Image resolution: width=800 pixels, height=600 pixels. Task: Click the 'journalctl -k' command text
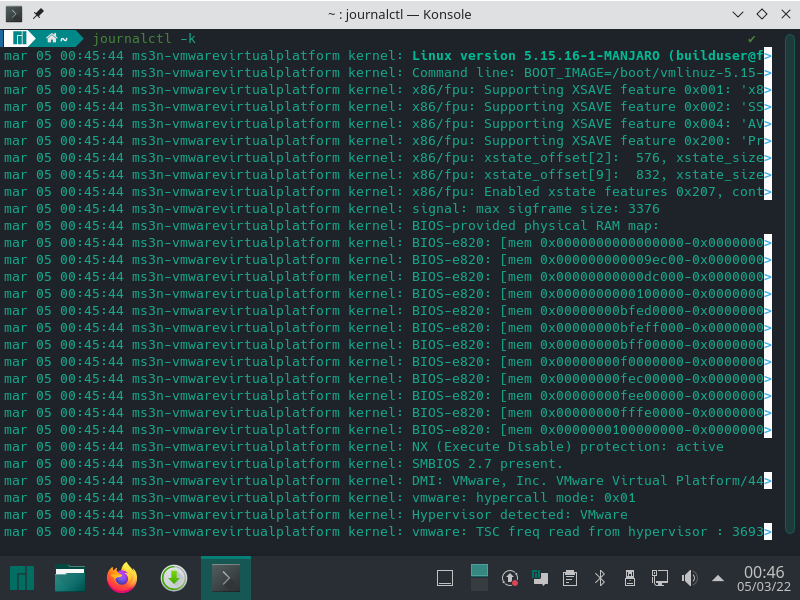[x=144, y=39]
